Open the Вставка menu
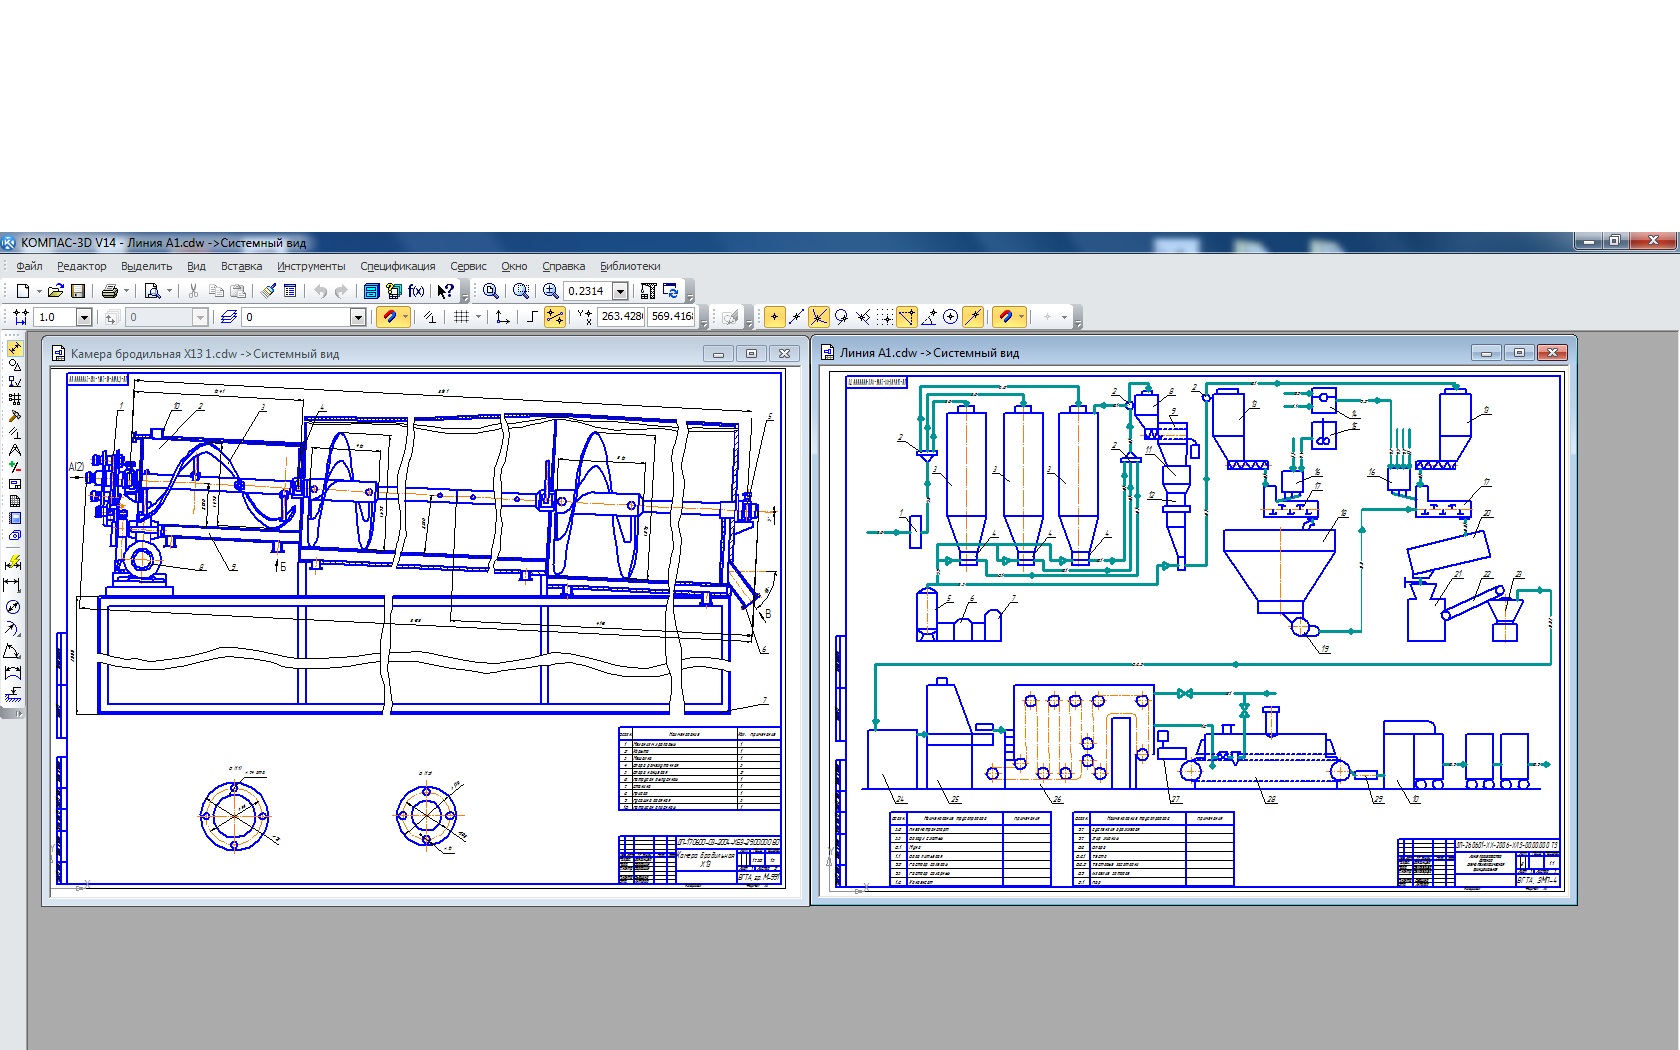1680x1050 pixels. coord(241,266)
